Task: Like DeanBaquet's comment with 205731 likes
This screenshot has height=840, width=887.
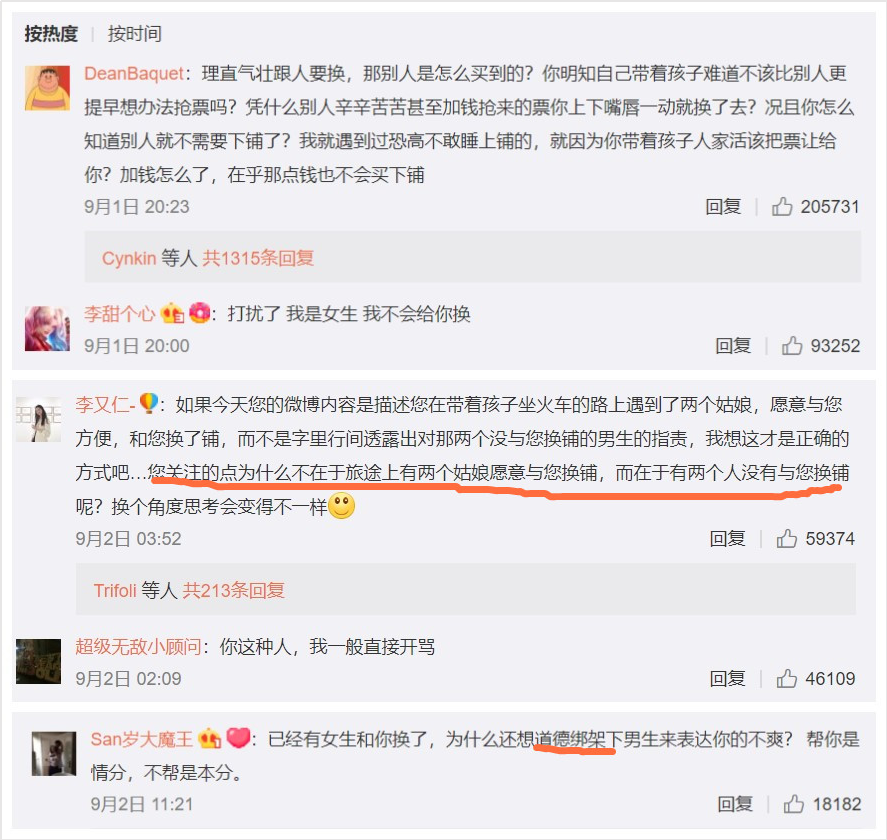Action: pos(782,206)
